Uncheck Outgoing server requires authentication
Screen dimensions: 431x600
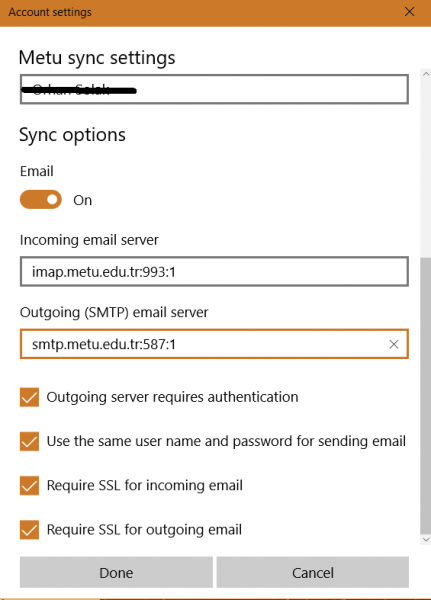point(29,397)
